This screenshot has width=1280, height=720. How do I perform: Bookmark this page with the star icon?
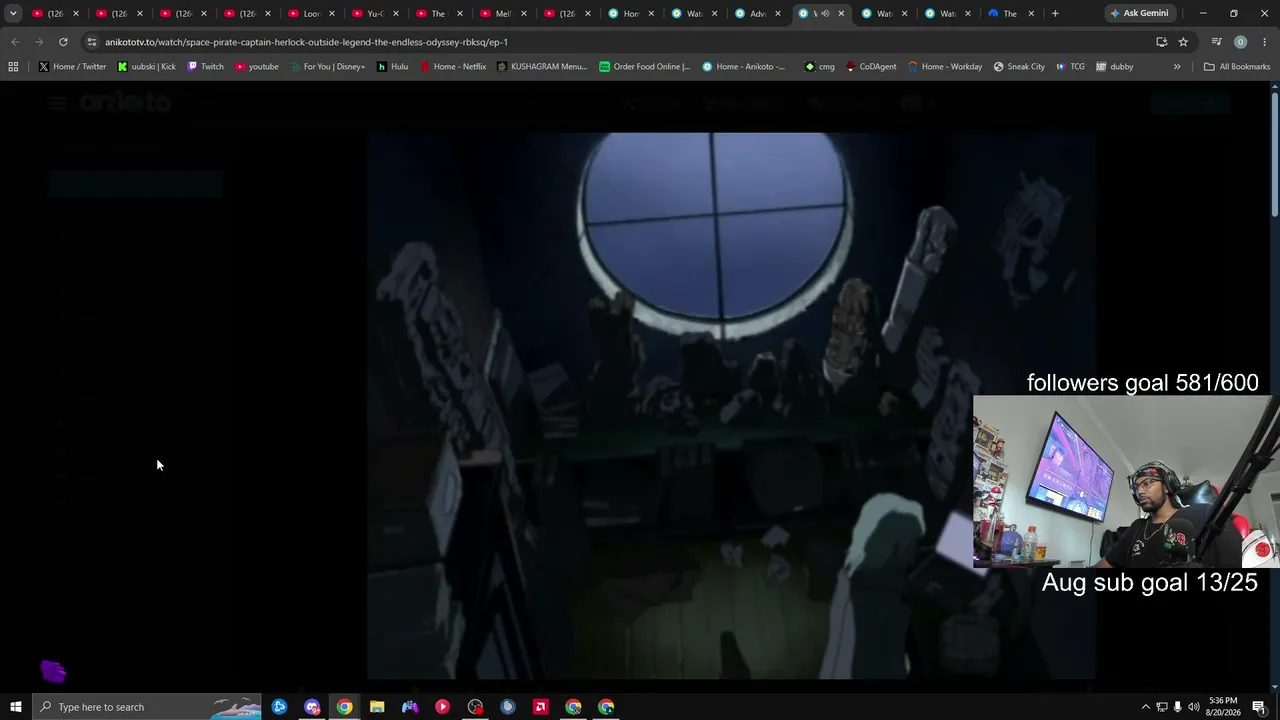point(1183,42)
